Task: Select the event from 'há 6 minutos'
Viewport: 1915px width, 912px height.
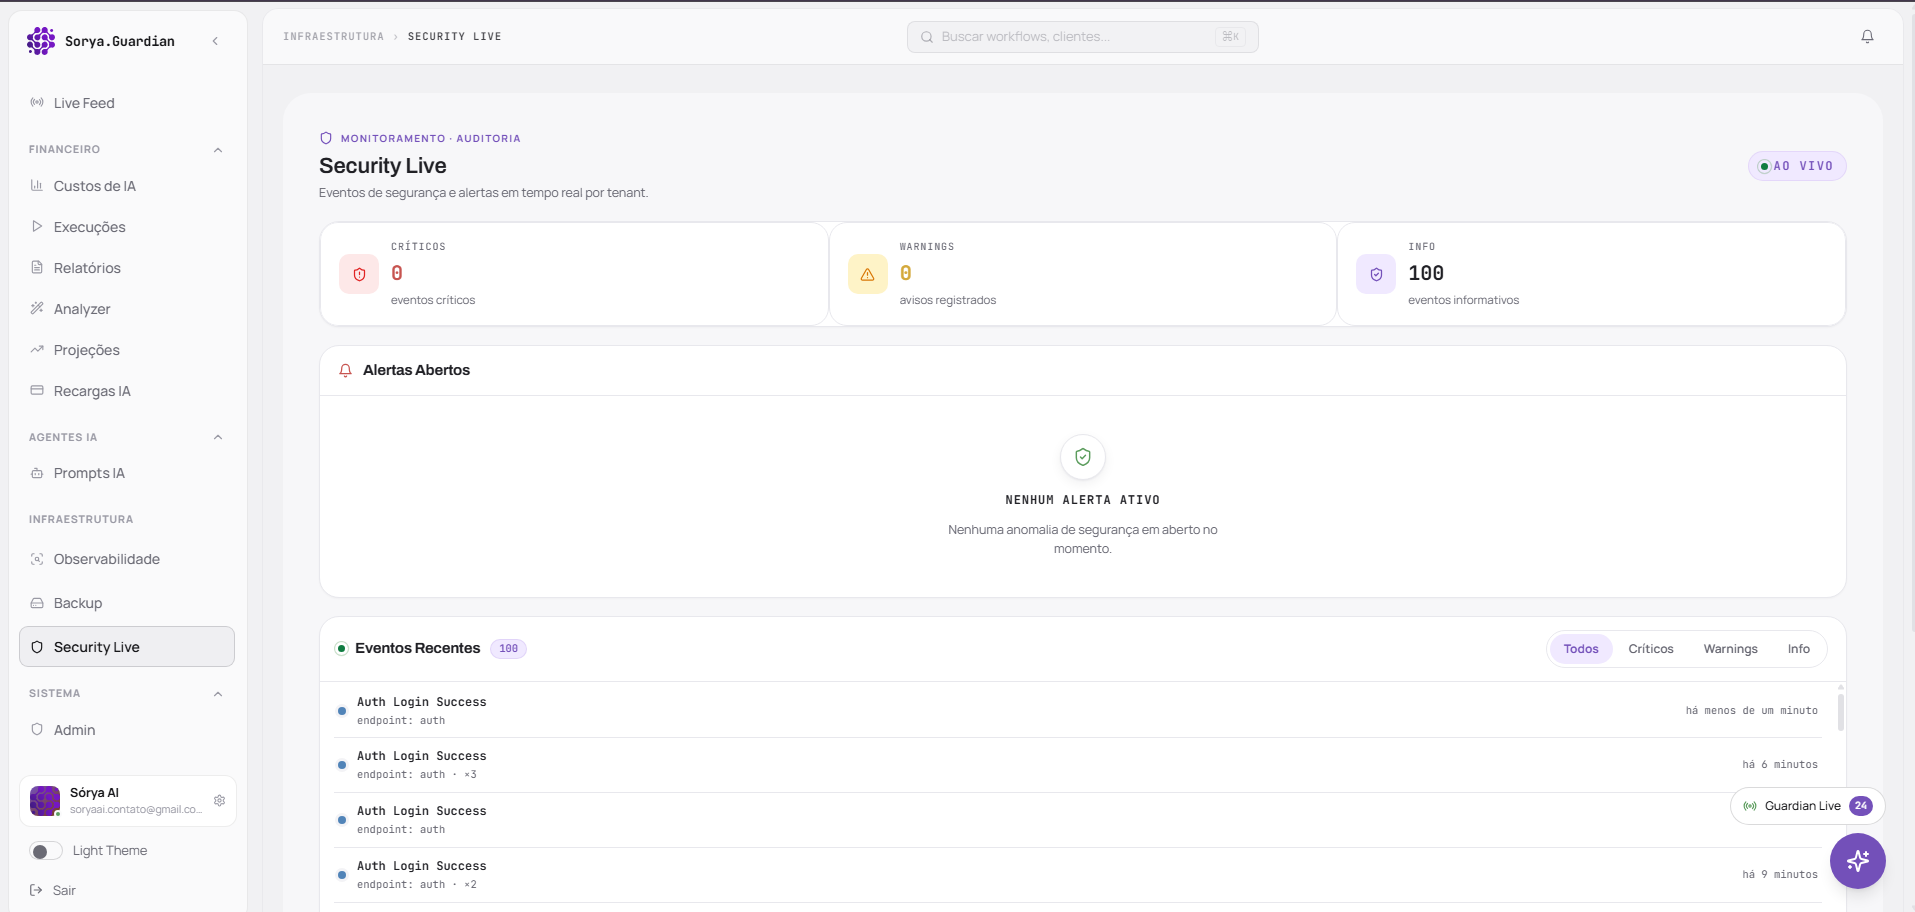Action: [1077, 765]
